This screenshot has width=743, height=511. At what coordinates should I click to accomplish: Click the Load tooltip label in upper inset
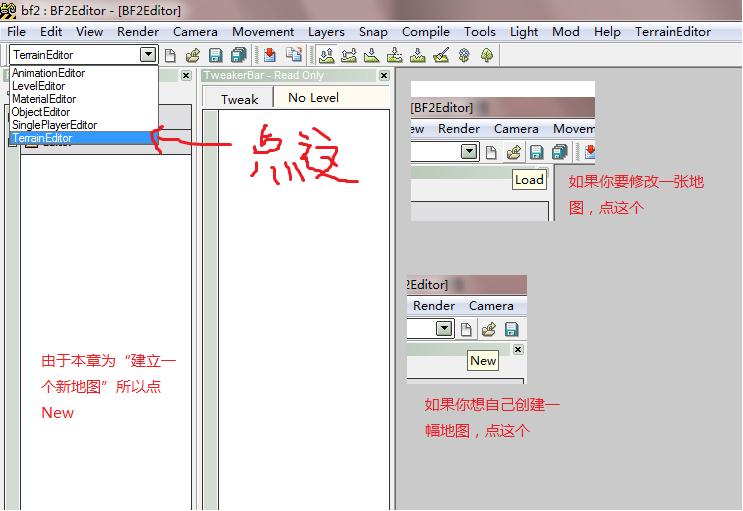529,180
